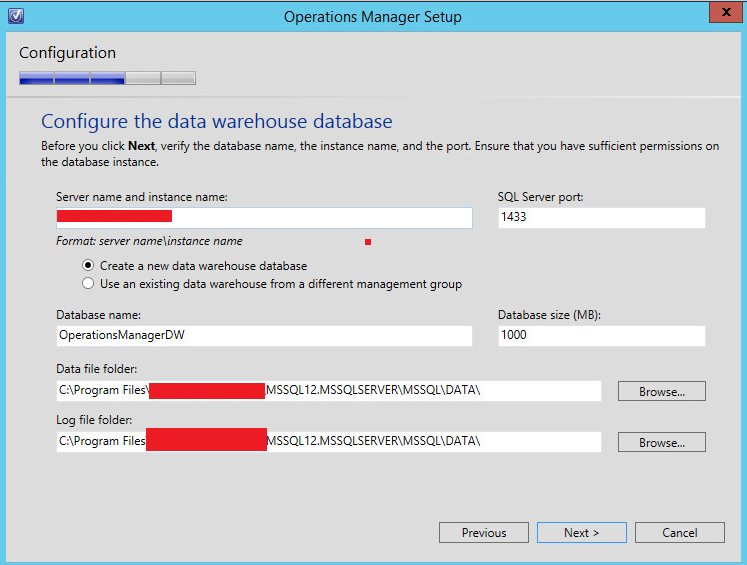Click the Database name label
The width and height of the screenshot is (747, 565).
(99, 315)
